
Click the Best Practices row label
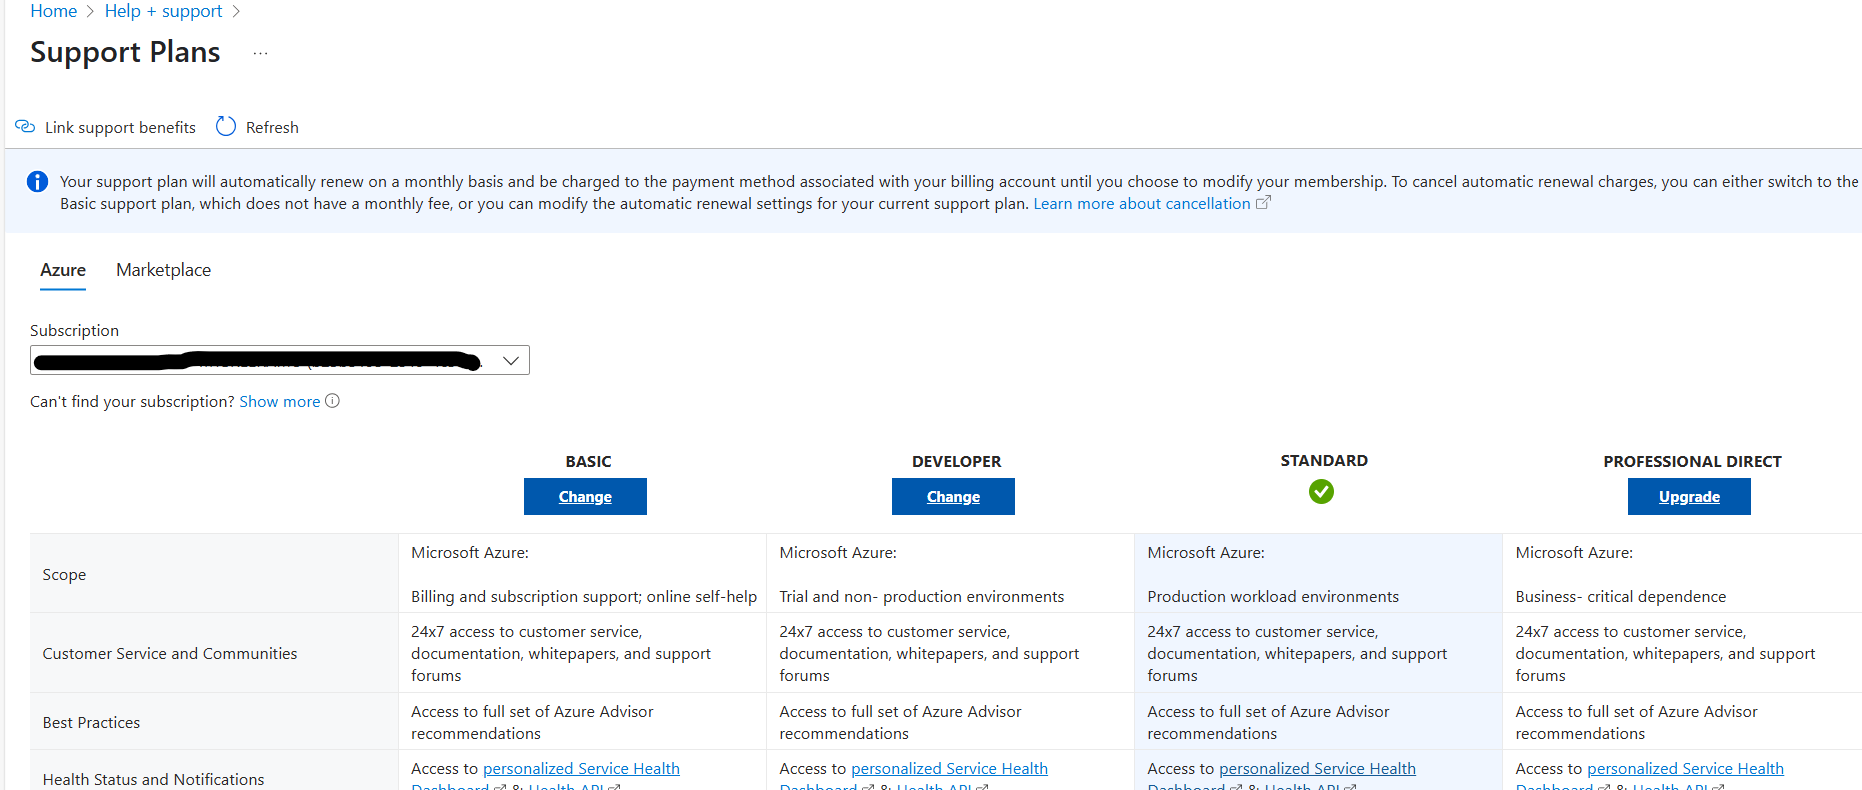tap(91, 722)
